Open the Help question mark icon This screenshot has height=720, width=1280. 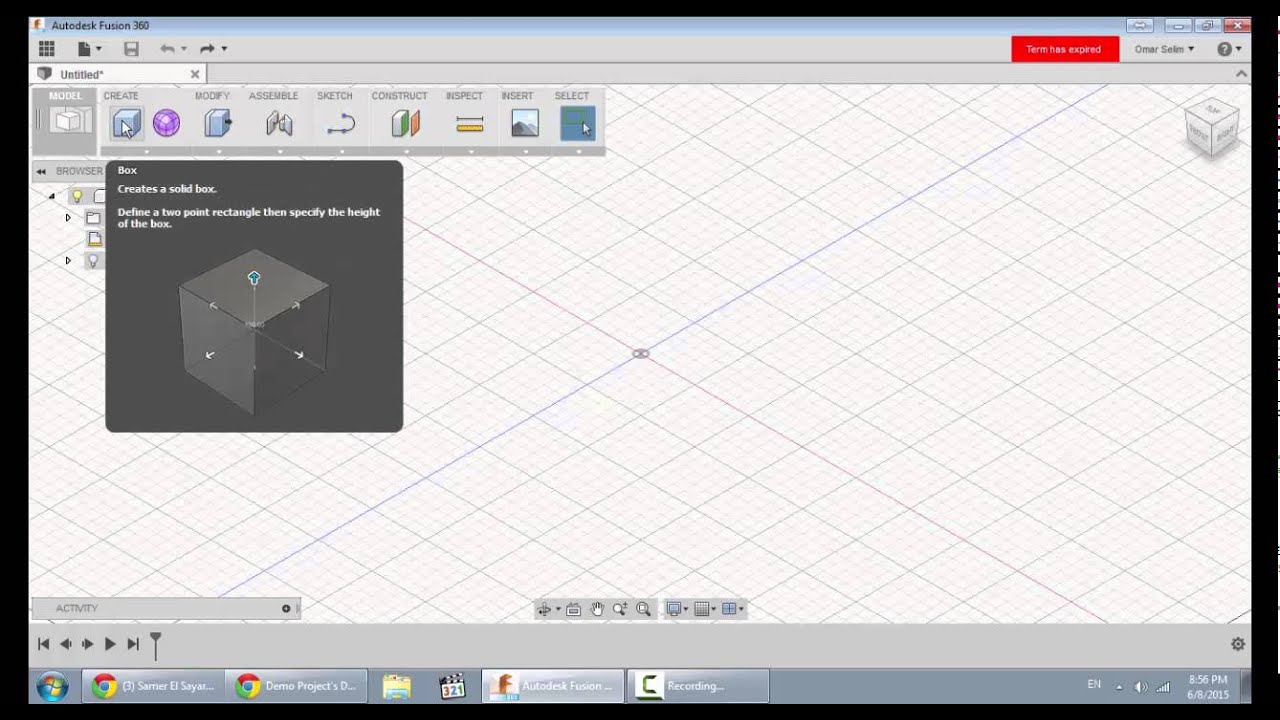(x=1224, y=49)
